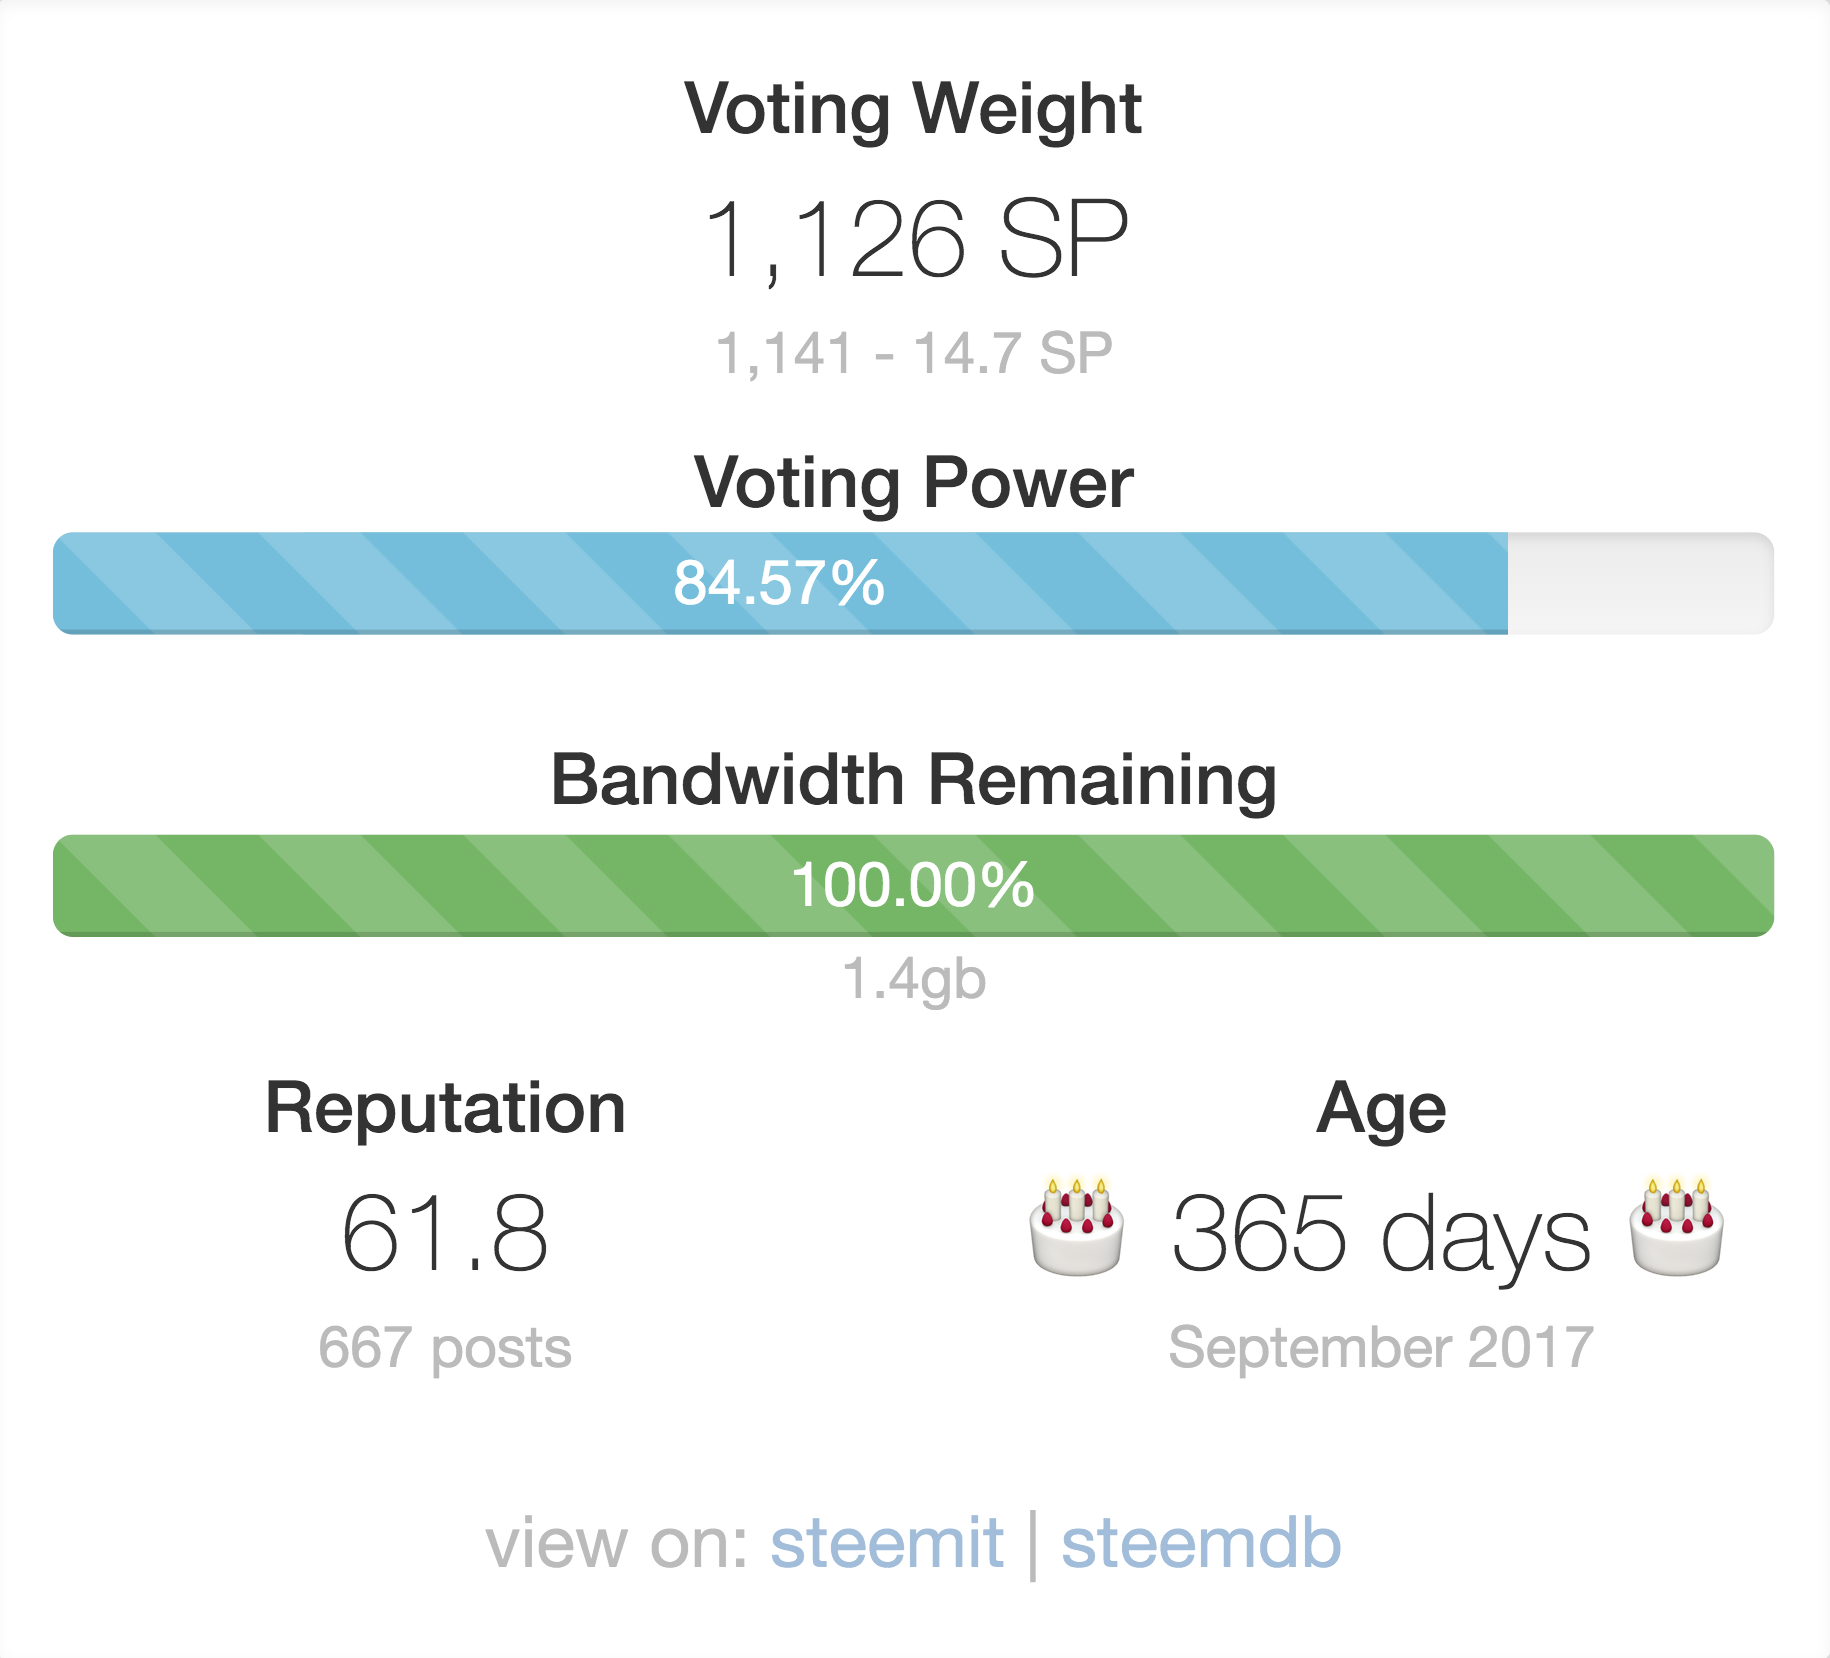Viewport: 1830px width, 1658px height.
Task: Click the left birthday cake icon
Action: coord(1076,1227)
